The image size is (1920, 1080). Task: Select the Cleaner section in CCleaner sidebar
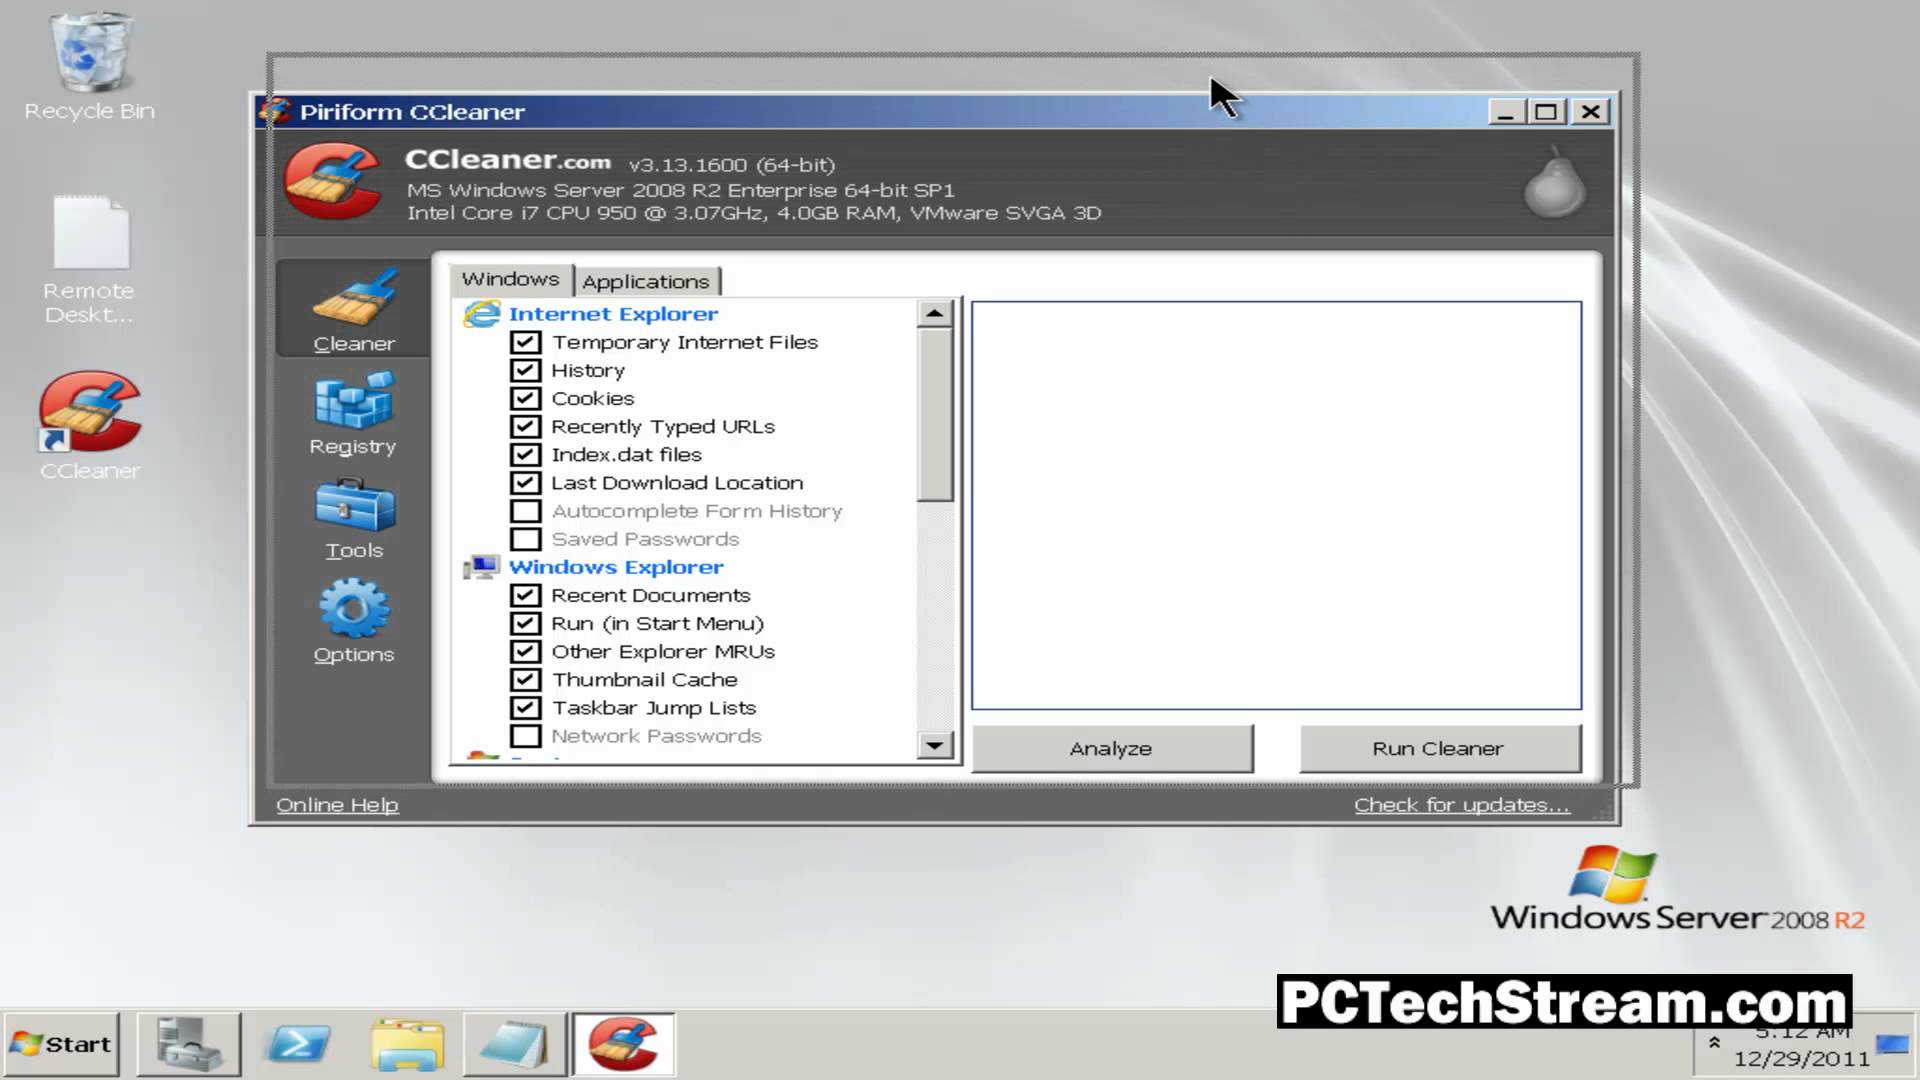pyautogui.click(x=352, y=310)
